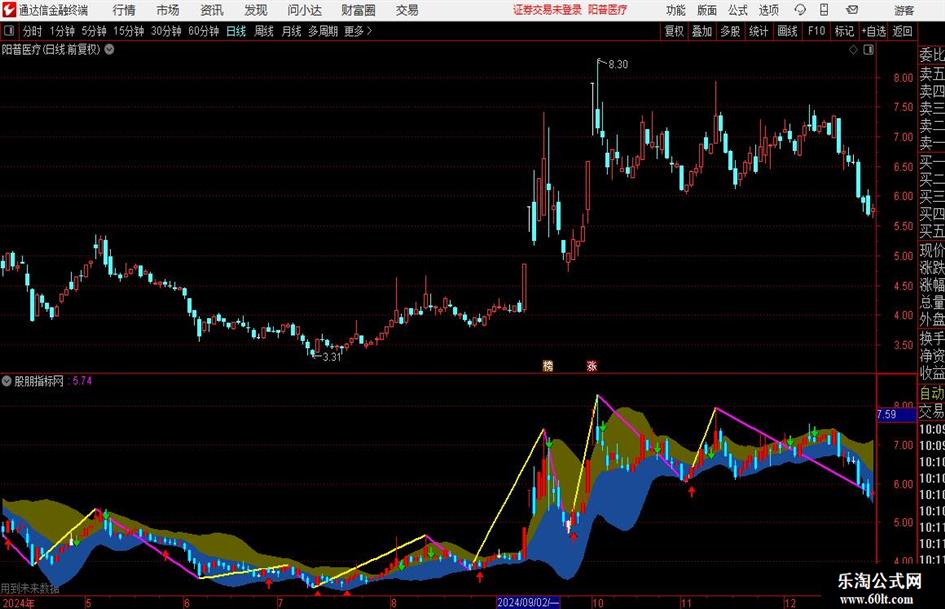Switch to the 1分钟 period tab
The image size is (945, 609).
[62, 31]
